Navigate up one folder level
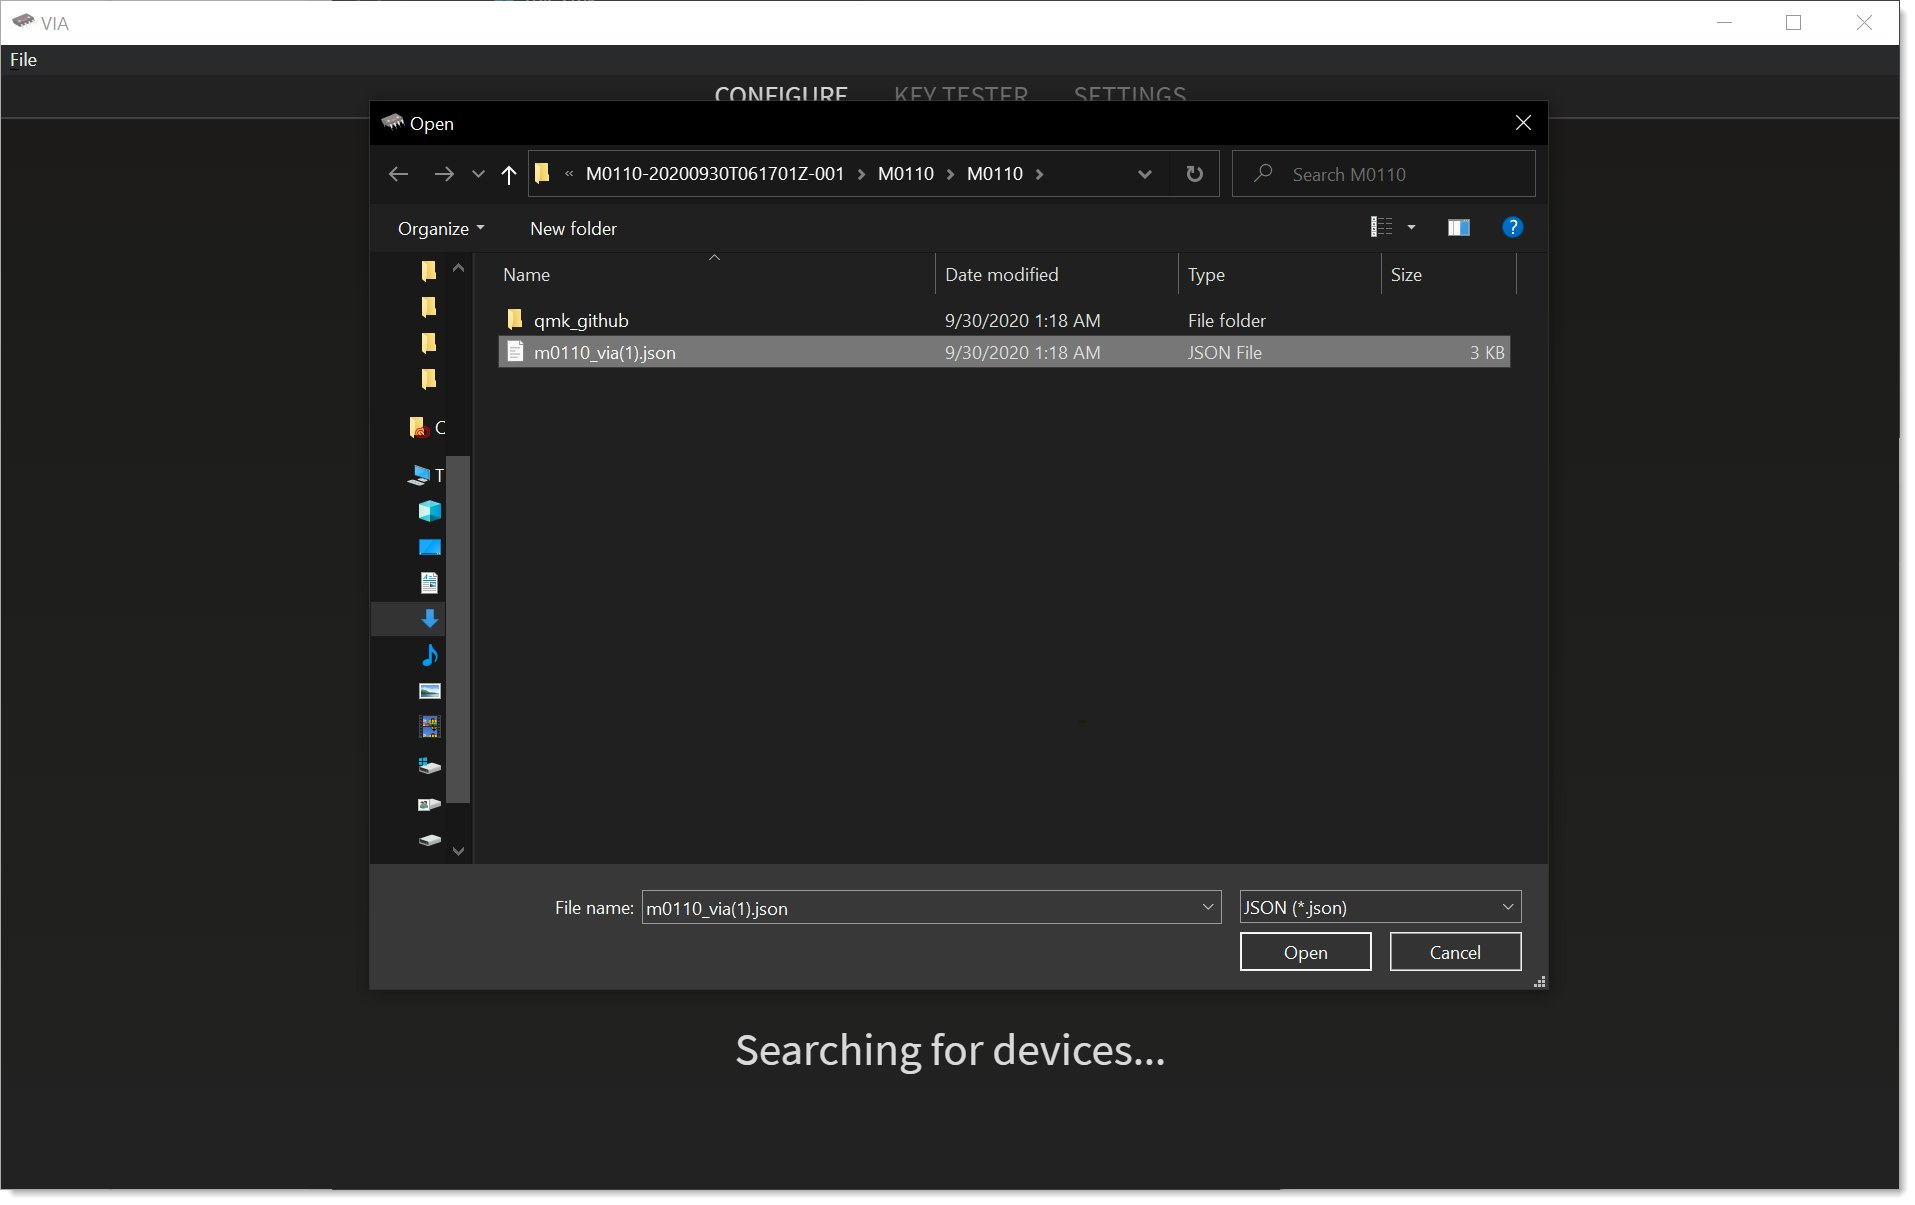Image resolution: width=1915 pixels, height=1205 pixels. click(508, 175)
